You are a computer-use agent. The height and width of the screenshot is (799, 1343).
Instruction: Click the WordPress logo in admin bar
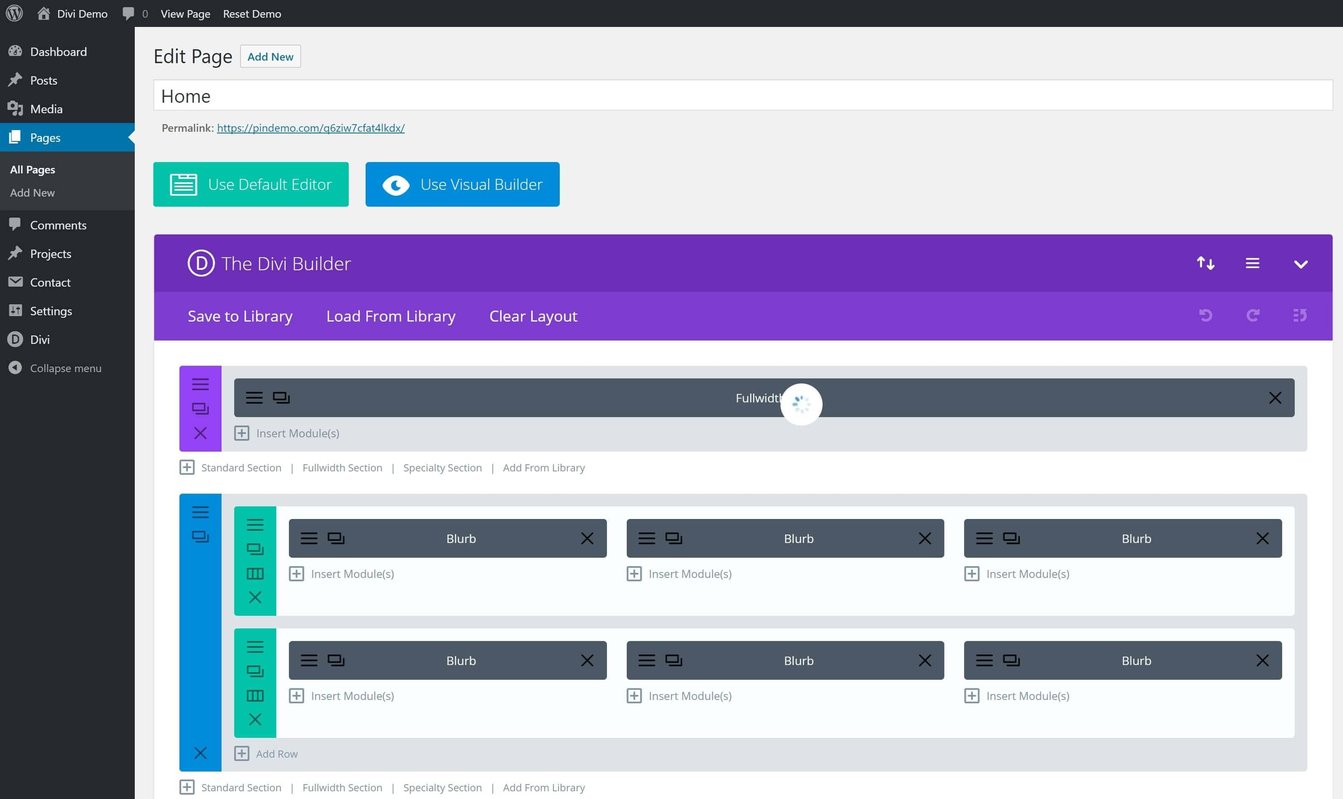click(14, 14)
